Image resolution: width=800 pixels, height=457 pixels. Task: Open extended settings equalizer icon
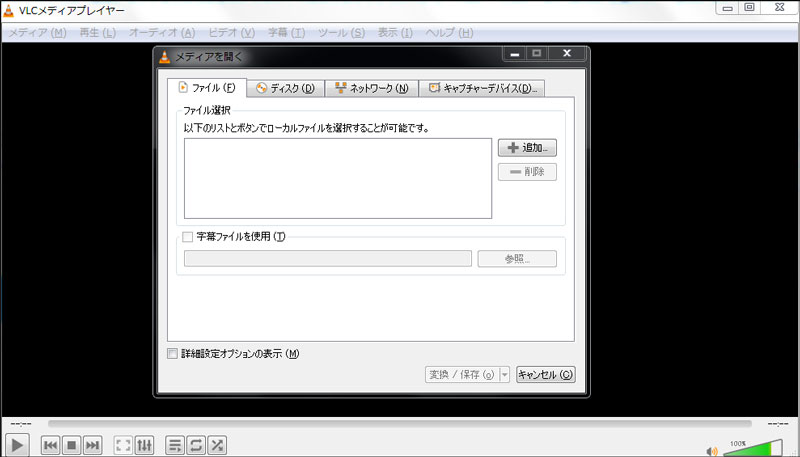(144, 445)
